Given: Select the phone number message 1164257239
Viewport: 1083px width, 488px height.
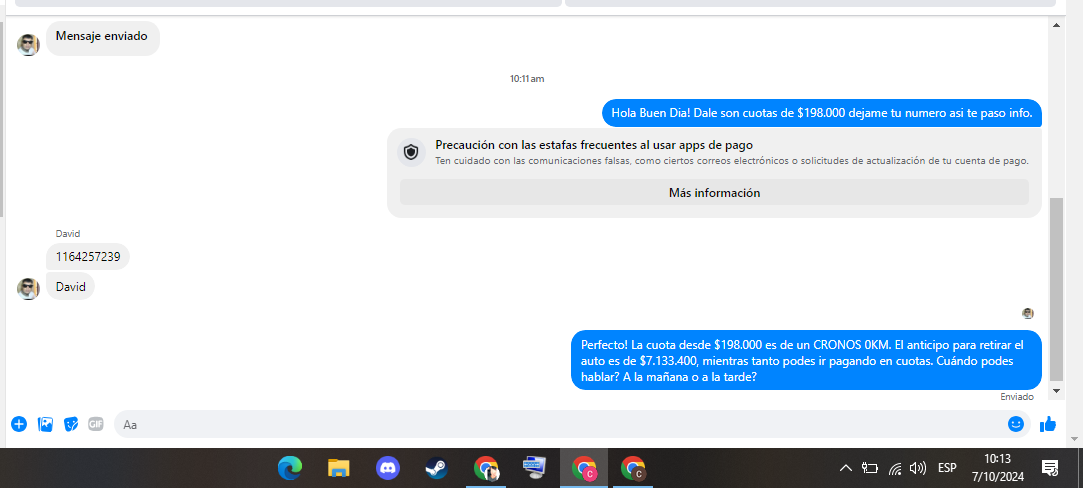Looking at the screenshot, I should (x=88, y=257).
